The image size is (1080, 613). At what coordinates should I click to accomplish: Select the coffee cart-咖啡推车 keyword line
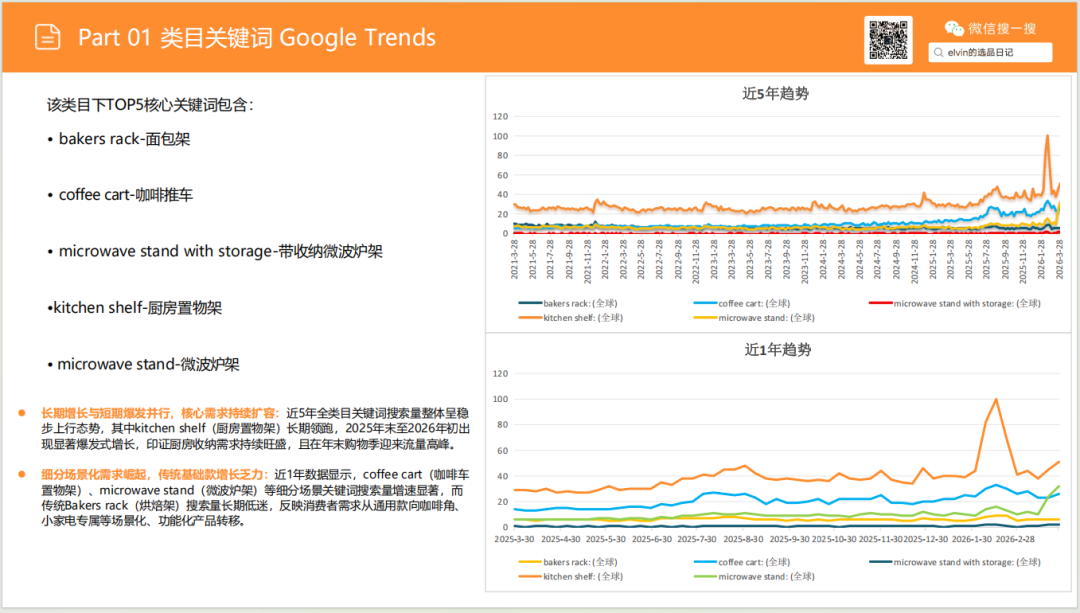(124, 194)
